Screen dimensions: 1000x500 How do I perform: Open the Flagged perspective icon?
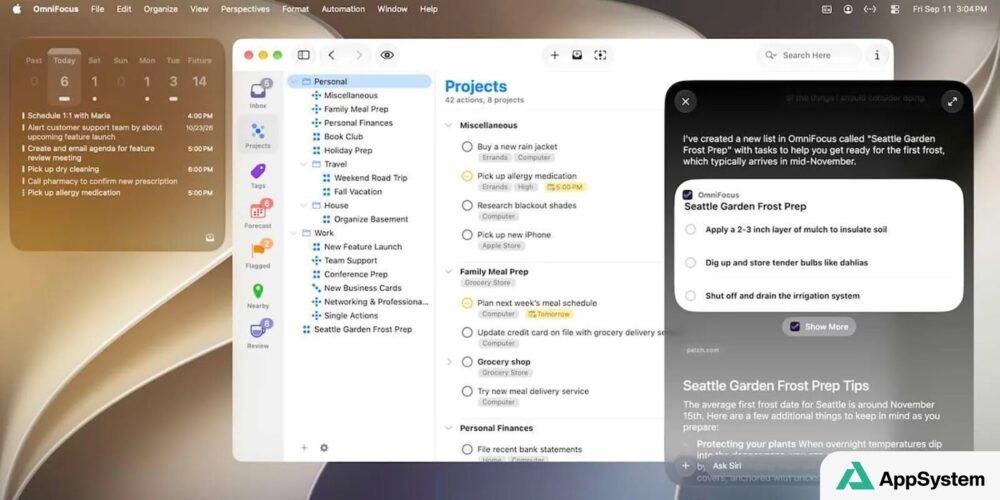coord(258,251)
